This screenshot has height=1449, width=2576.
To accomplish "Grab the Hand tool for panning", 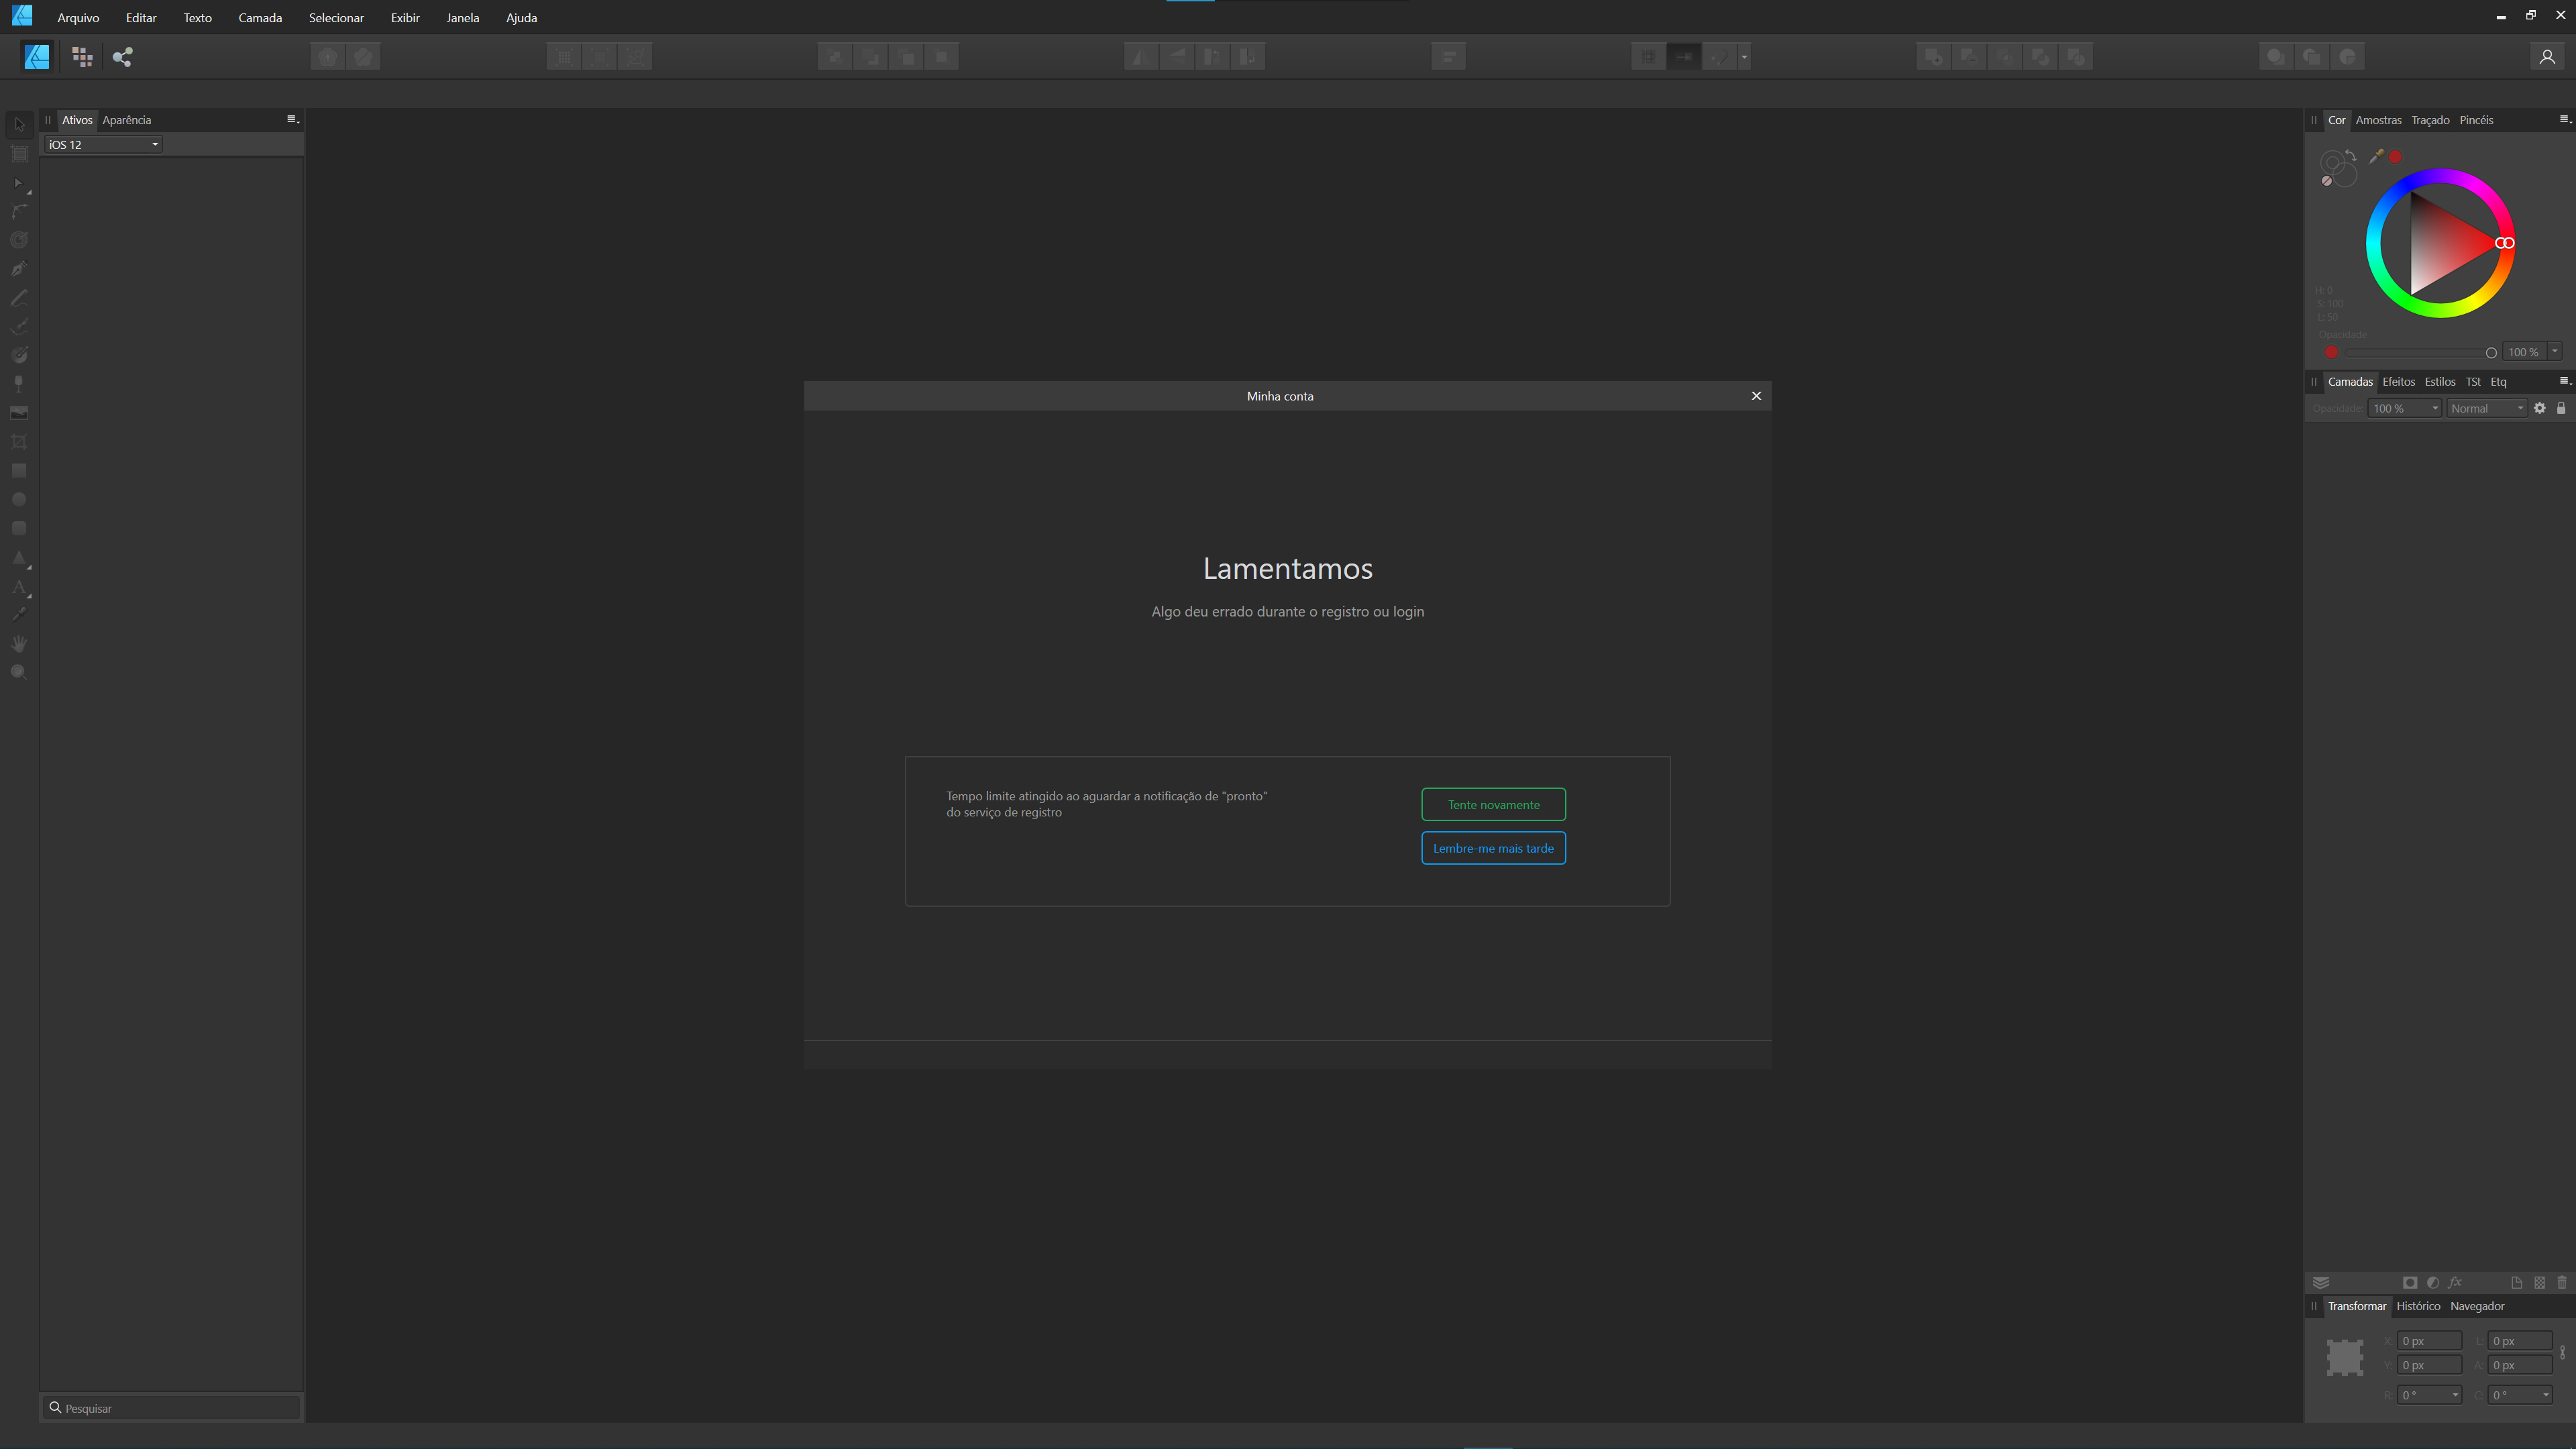I will [x=19, y=643].
